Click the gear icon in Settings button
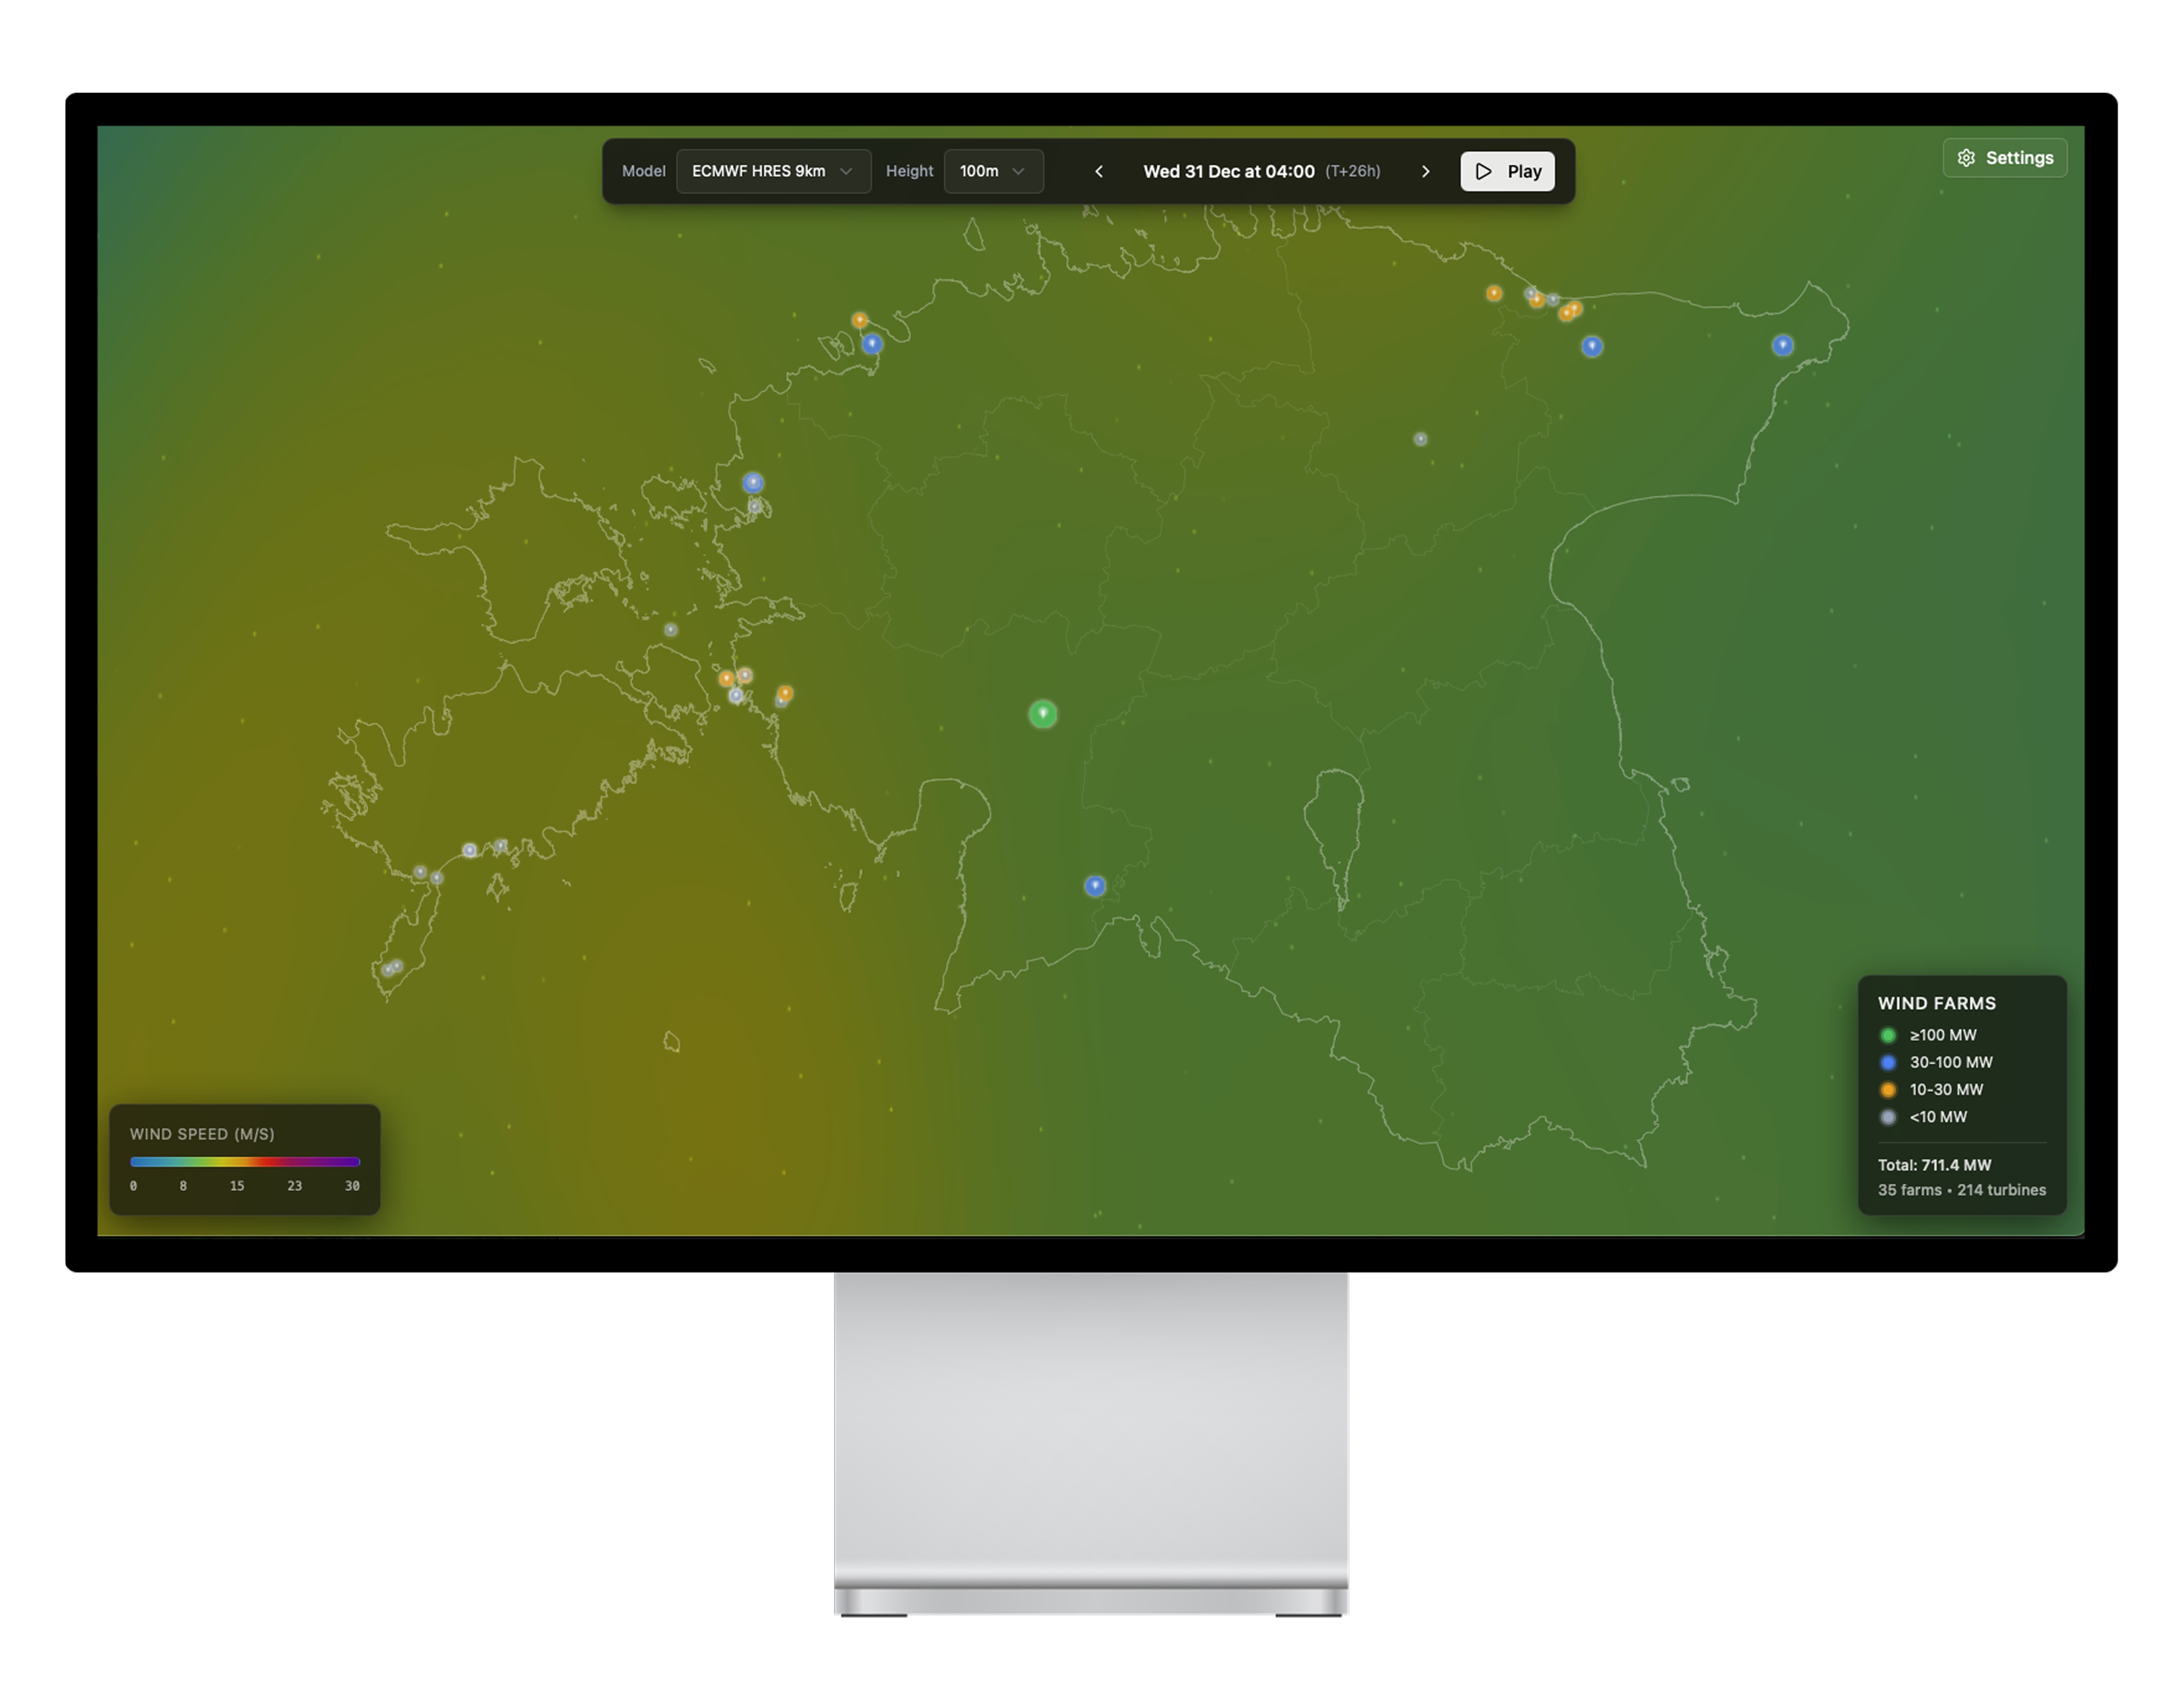This screenshot has width=2184, height=1686. 1966,158
